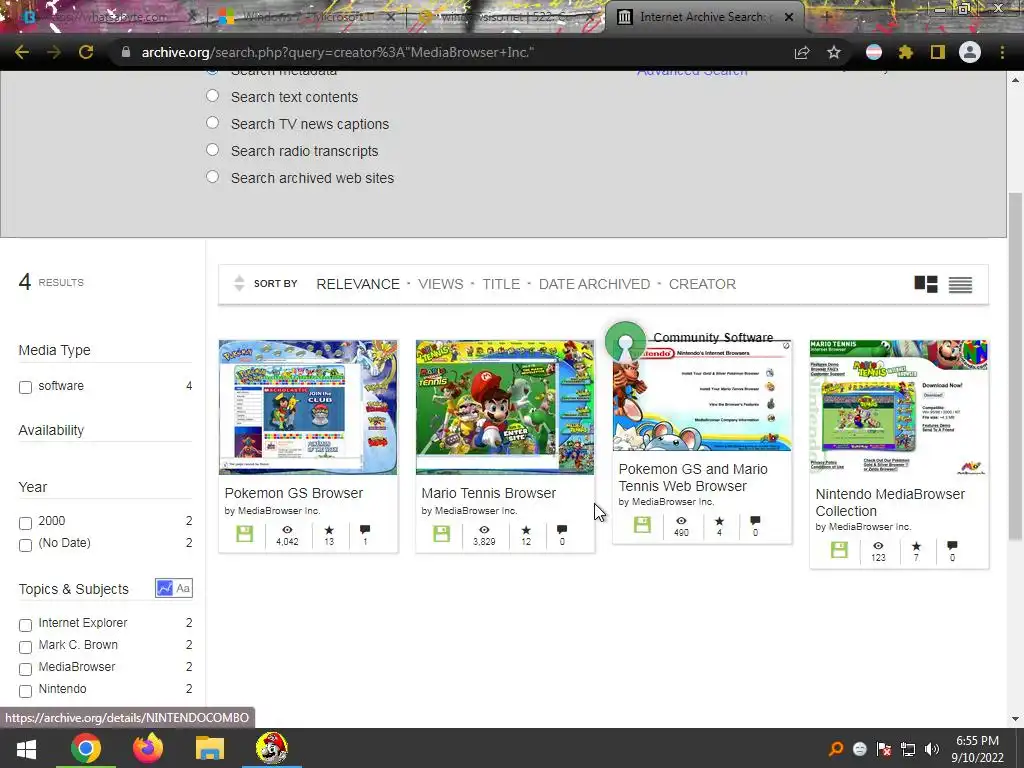Go back to previous page

click(x=22, y=52)
